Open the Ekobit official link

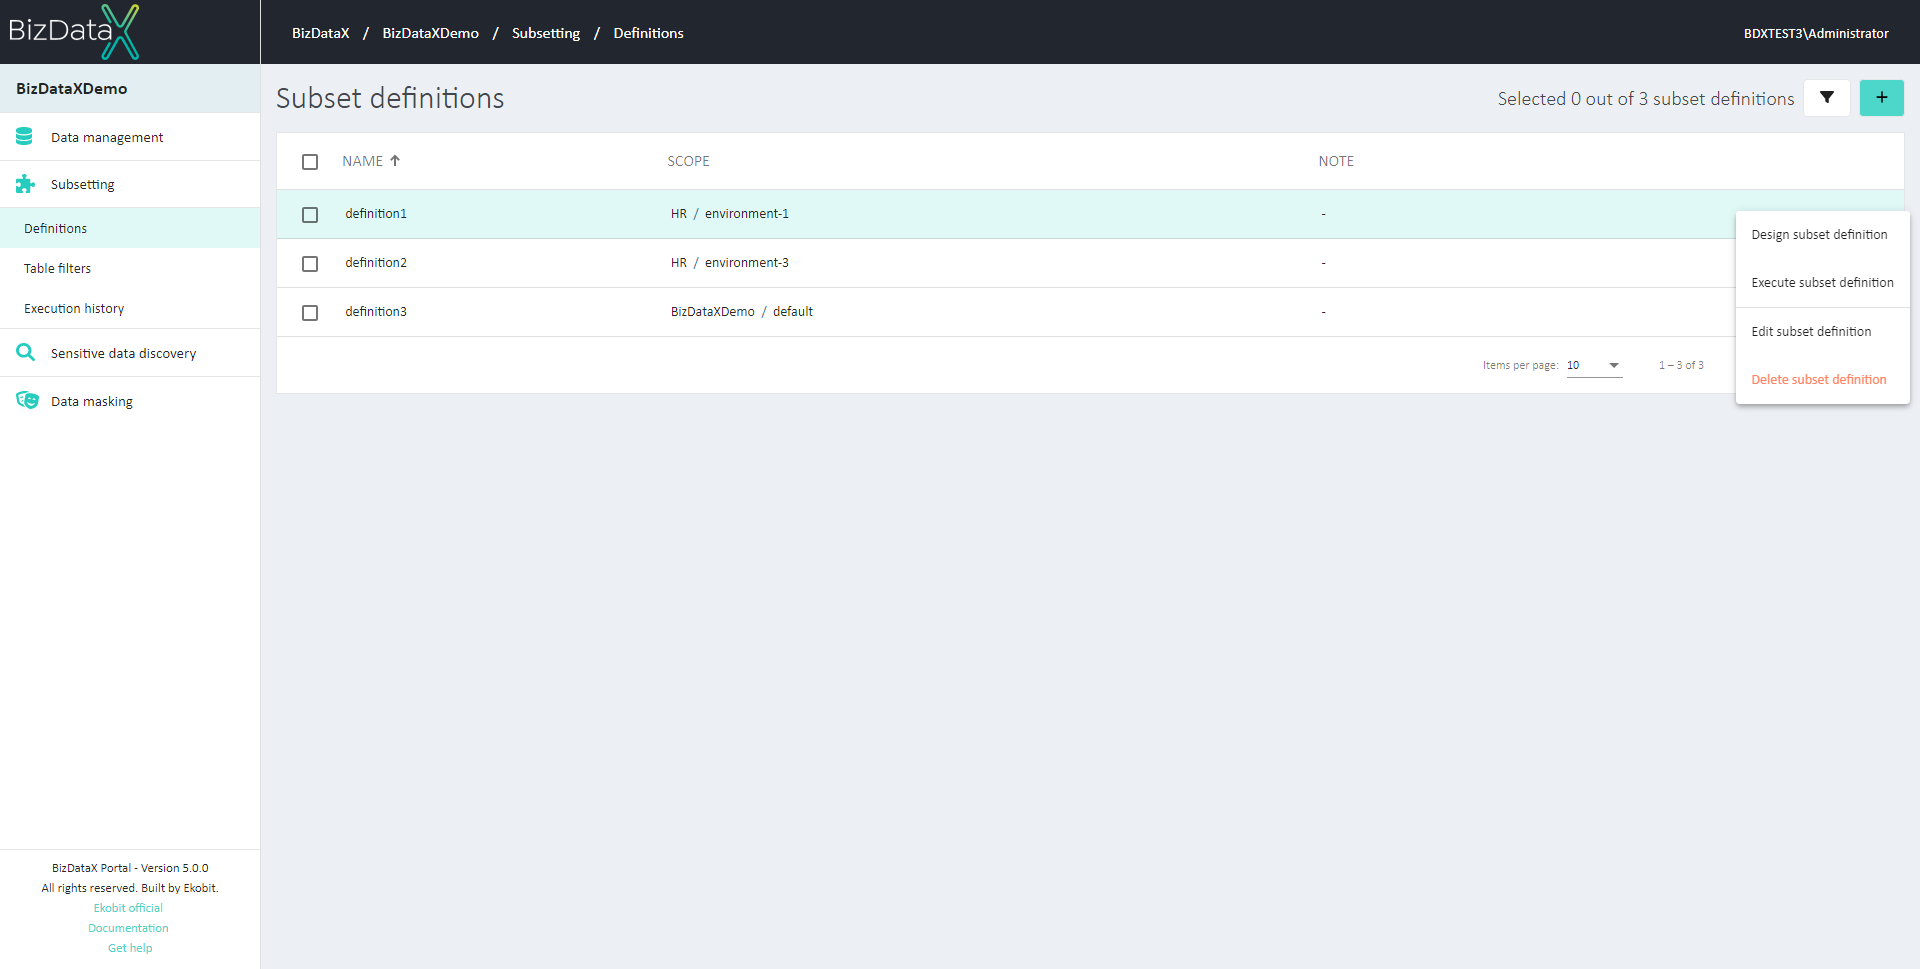(x=128, y=908)
